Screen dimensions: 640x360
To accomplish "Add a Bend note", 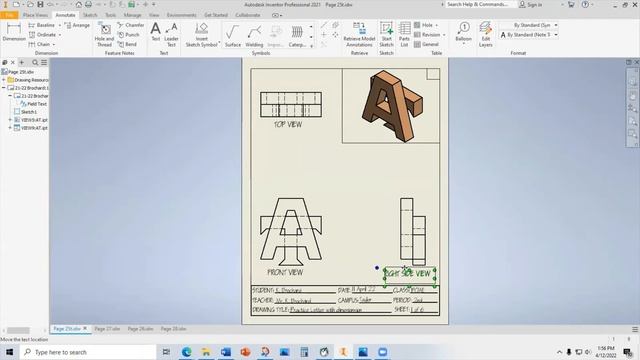I will pos(127,44).
